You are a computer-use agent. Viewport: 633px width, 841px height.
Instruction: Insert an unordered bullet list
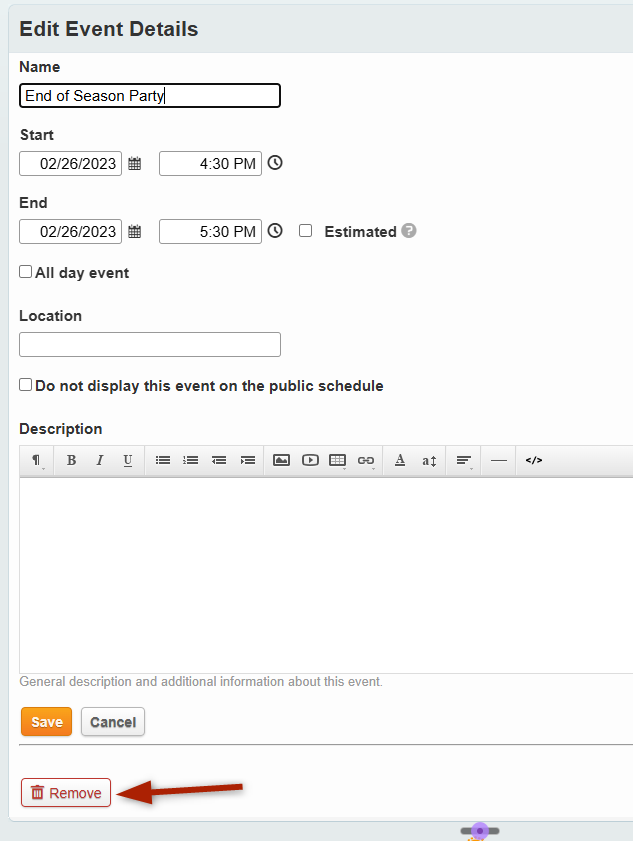(x=162, y=461)
